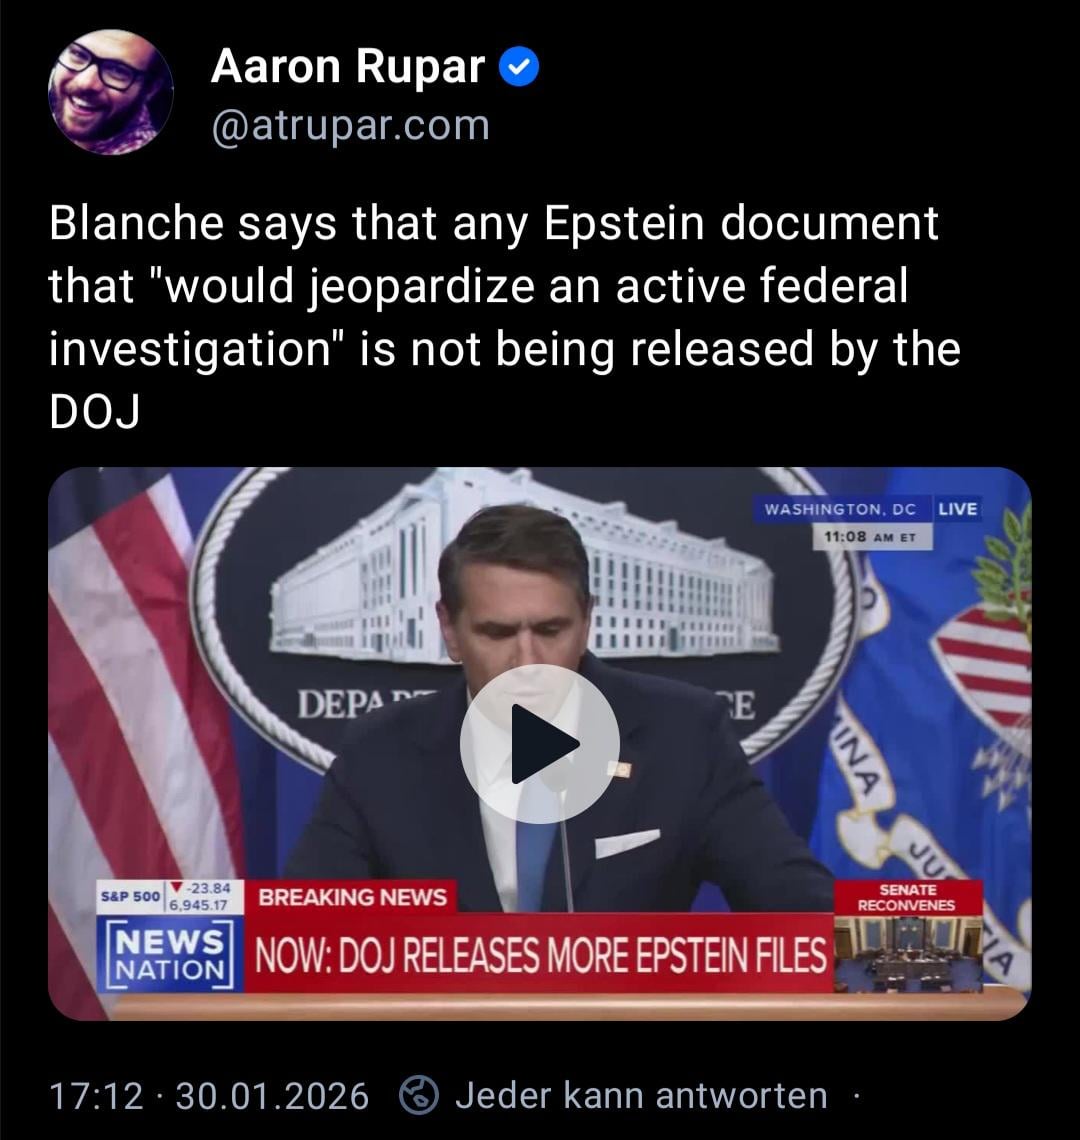The height and width of the screenshot is (1140, 1080).
Task: Click the S&P 500 ticker box
Action: [165, 896]
